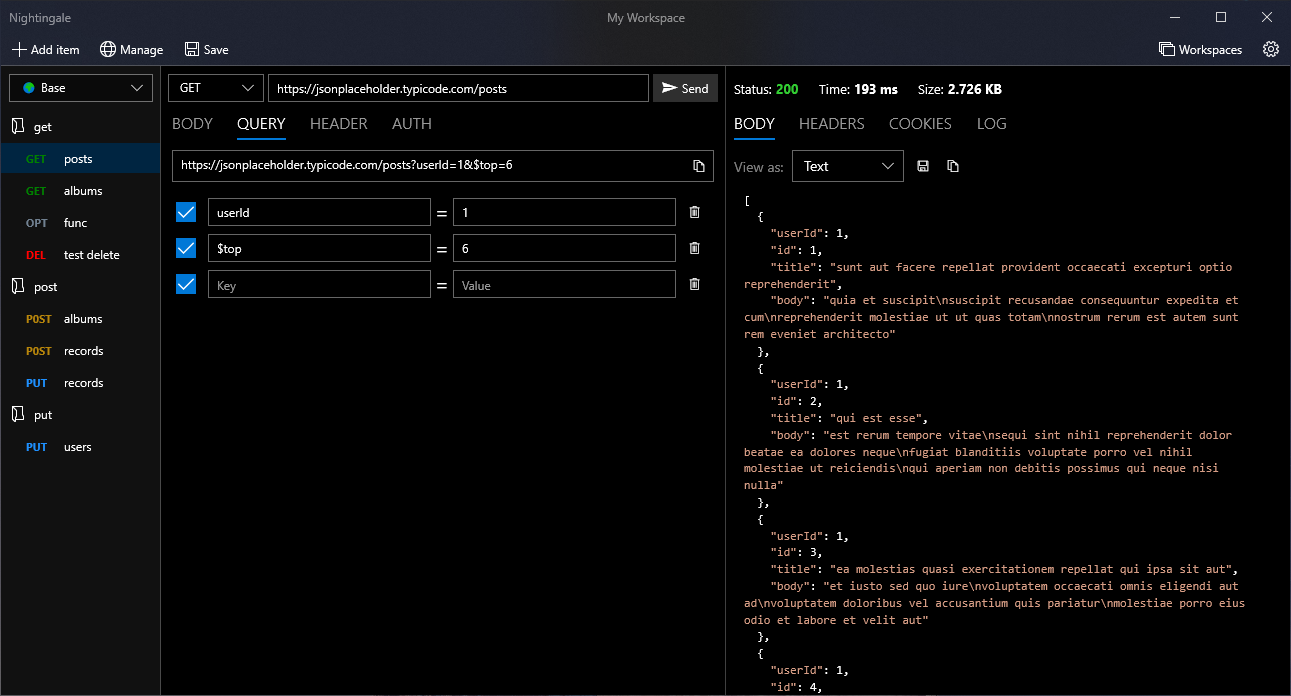The image size is (1291, 696).
Task: Uncheck the userId parameter checkbox
Action: 186,212
